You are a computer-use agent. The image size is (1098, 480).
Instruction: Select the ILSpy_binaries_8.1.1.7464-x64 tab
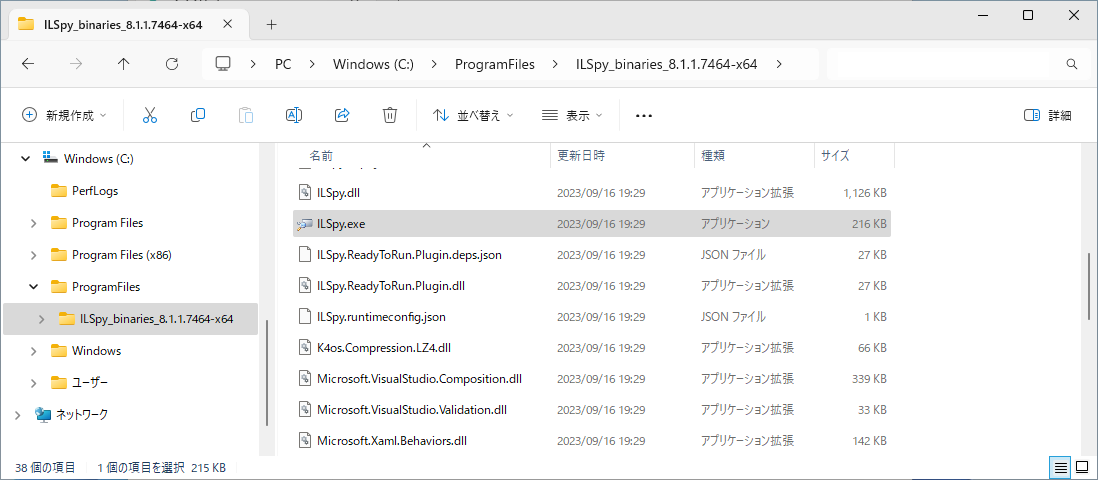coord(128,25)
